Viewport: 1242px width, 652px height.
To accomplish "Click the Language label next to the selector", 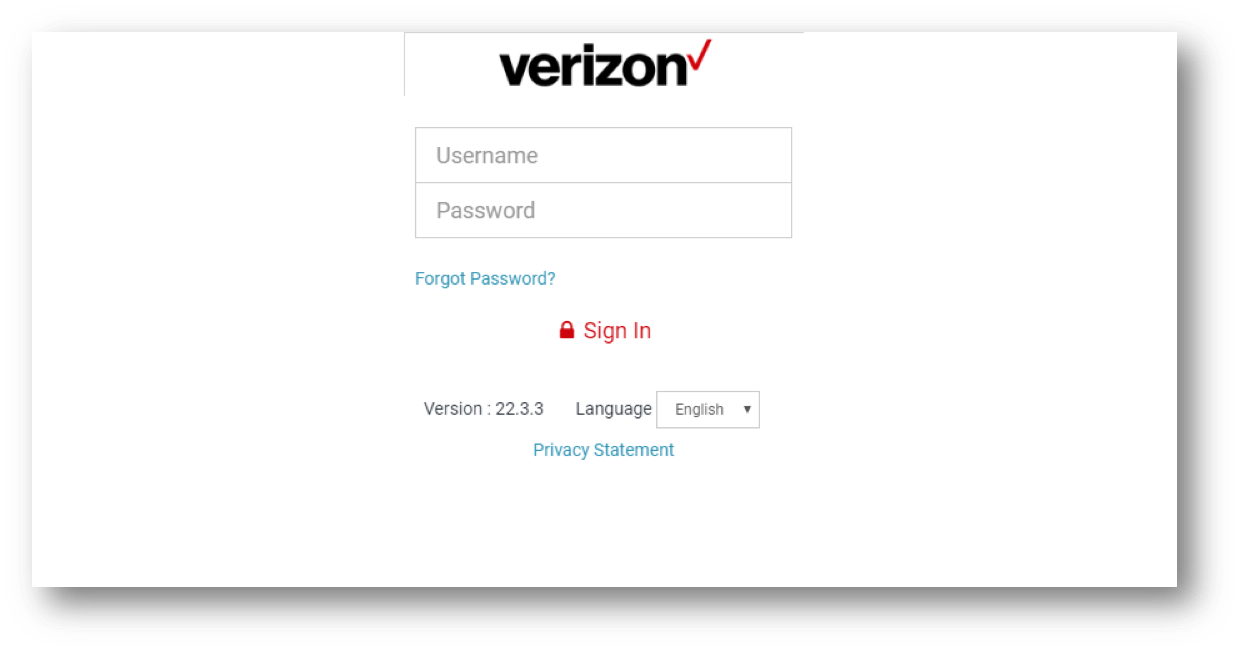I will point(613,409).
